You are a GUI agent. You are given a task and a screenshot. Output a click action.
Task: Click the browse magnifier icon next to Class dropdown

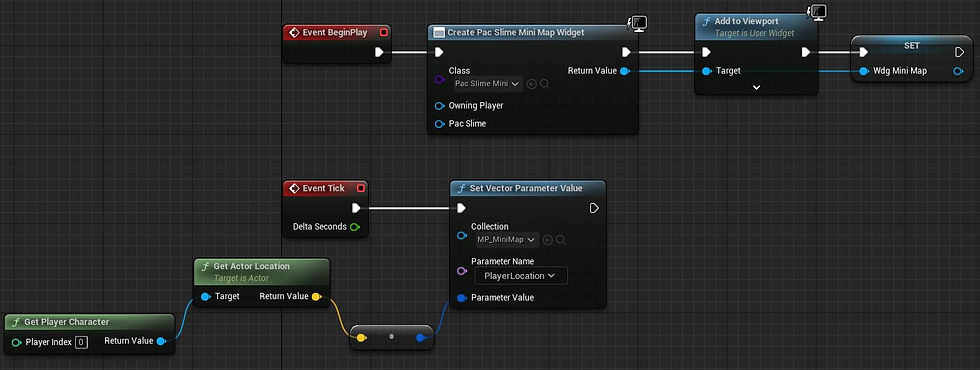pyautogui.click(x=545, y=84)
